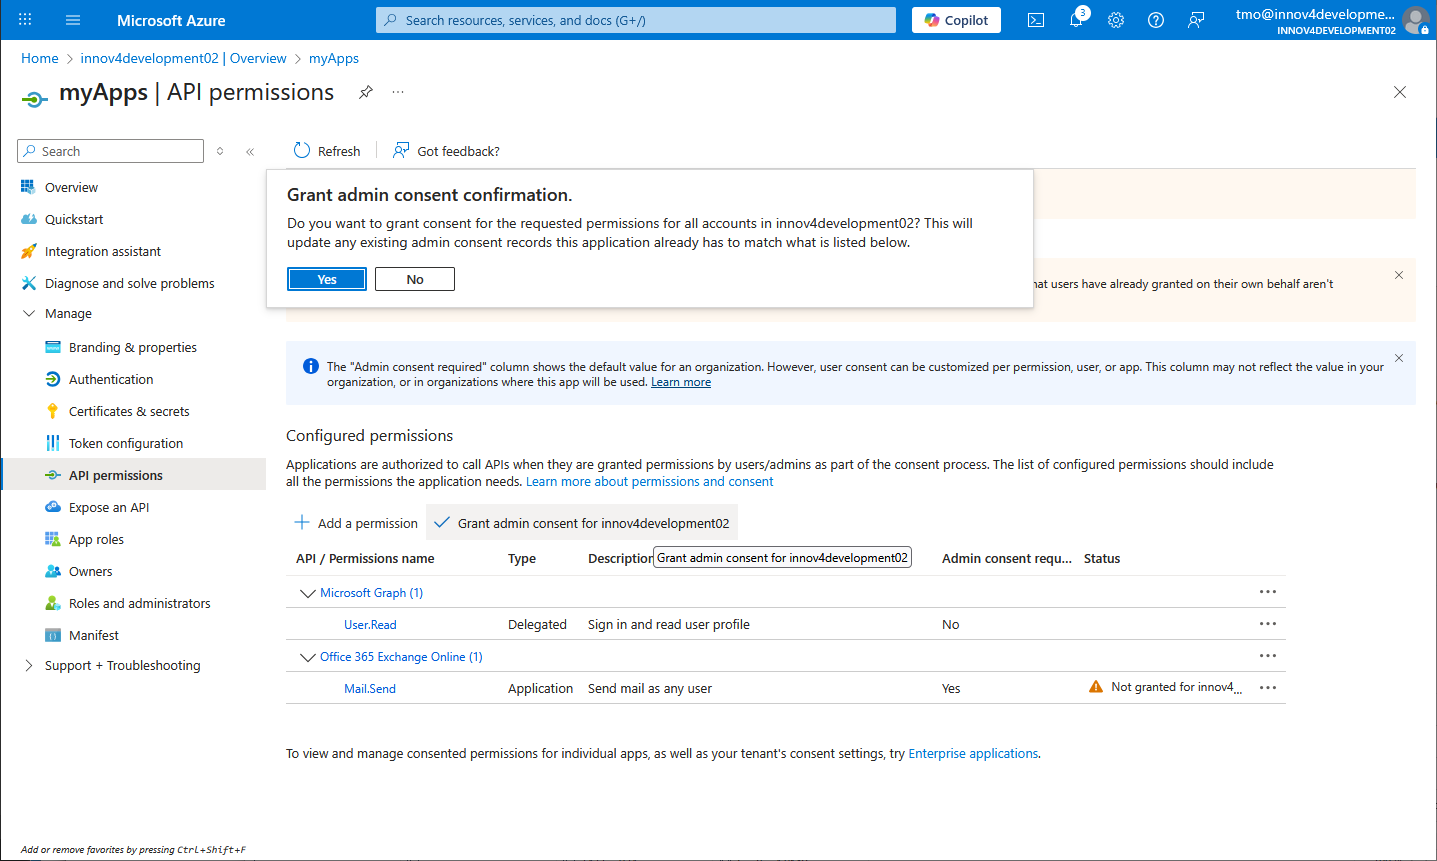Open more options for Mail.Send row

click(1268, 688)
